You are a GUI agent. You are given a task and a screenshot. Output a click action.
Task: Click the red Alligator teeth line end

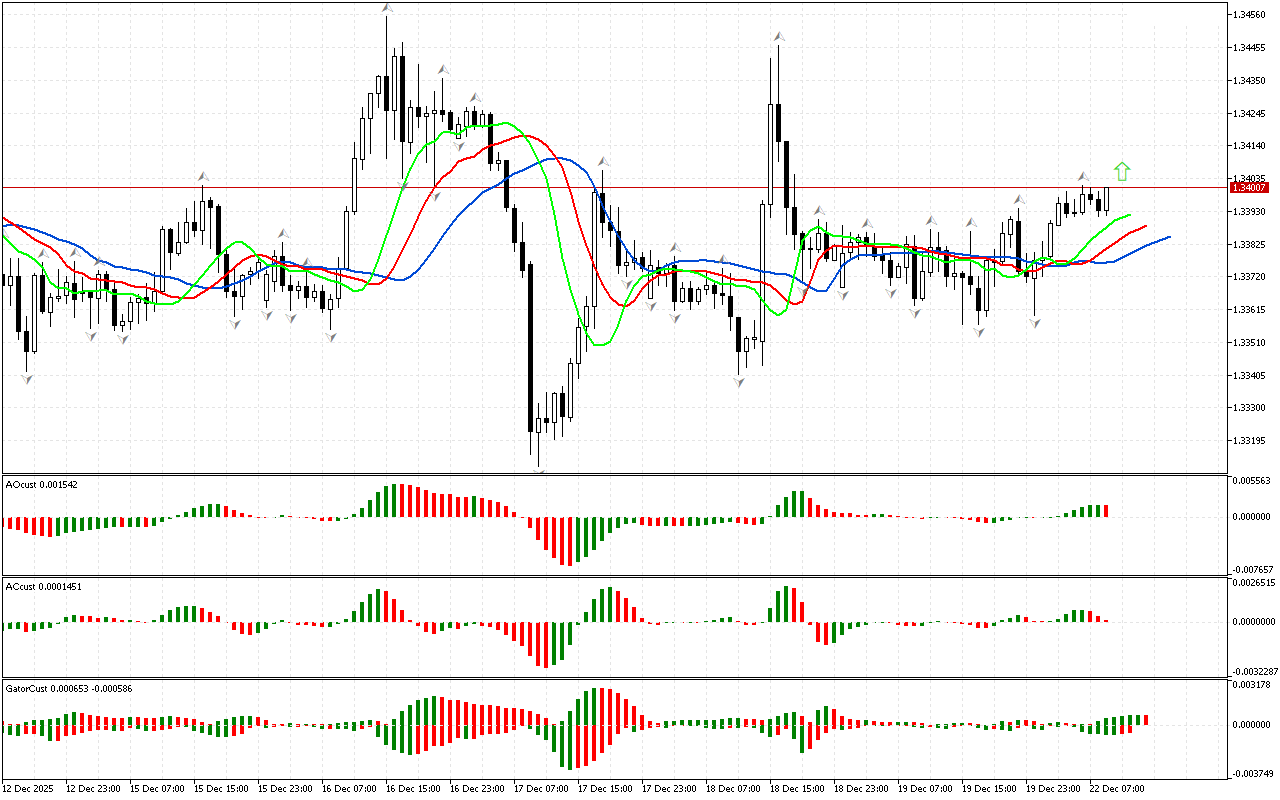click(1146, 226)
